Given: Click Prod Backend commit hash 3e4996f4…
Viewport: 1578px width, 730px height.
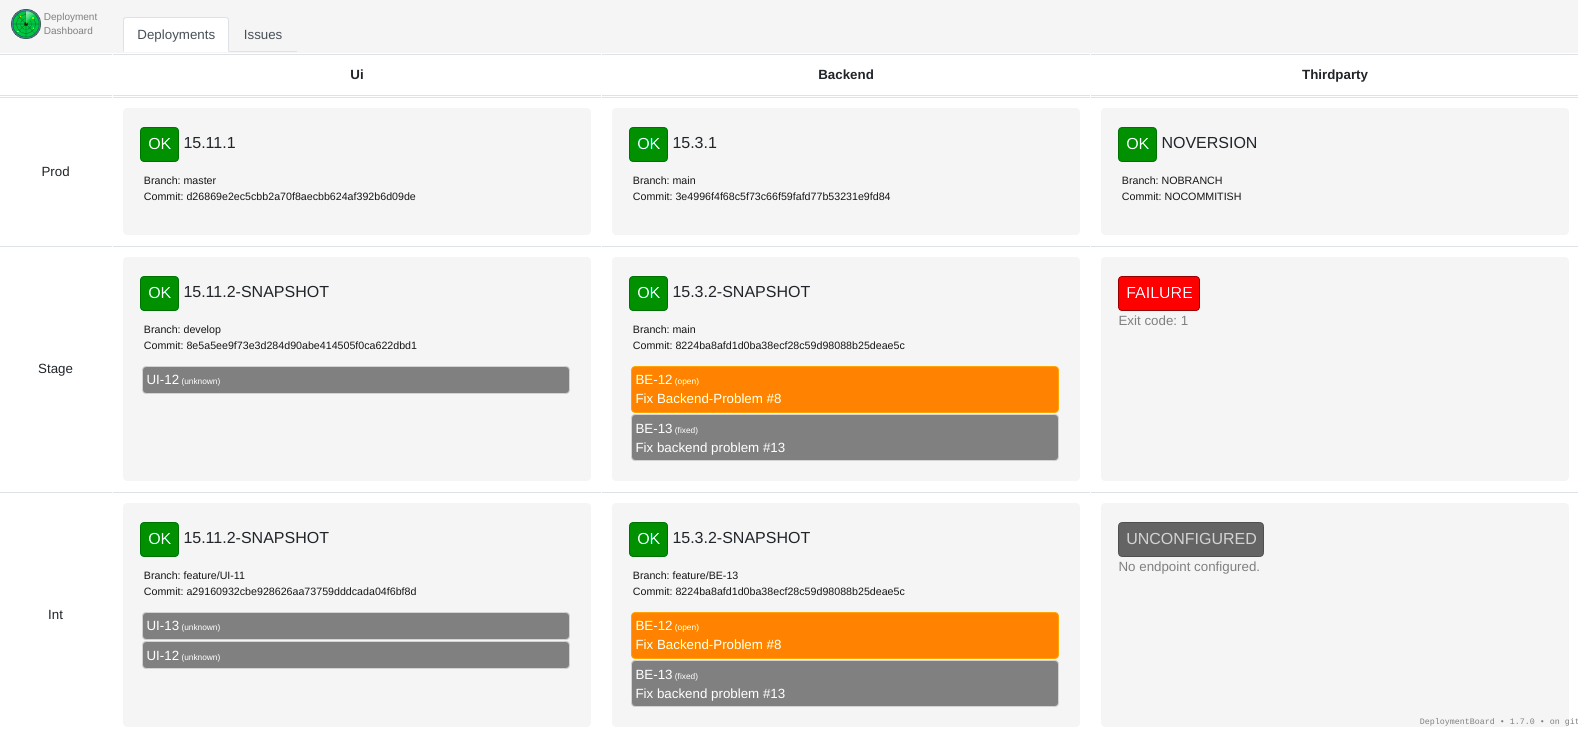Looking at the screenshot, I should point(783,197).
